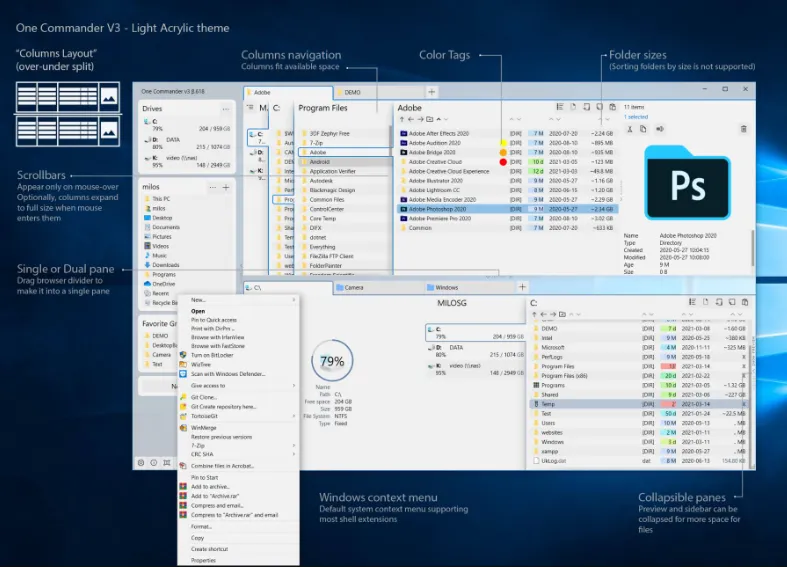This screenshot has width=787, height=567.
Task: Click the cut icon in preview pane
Action: point(629,129)
